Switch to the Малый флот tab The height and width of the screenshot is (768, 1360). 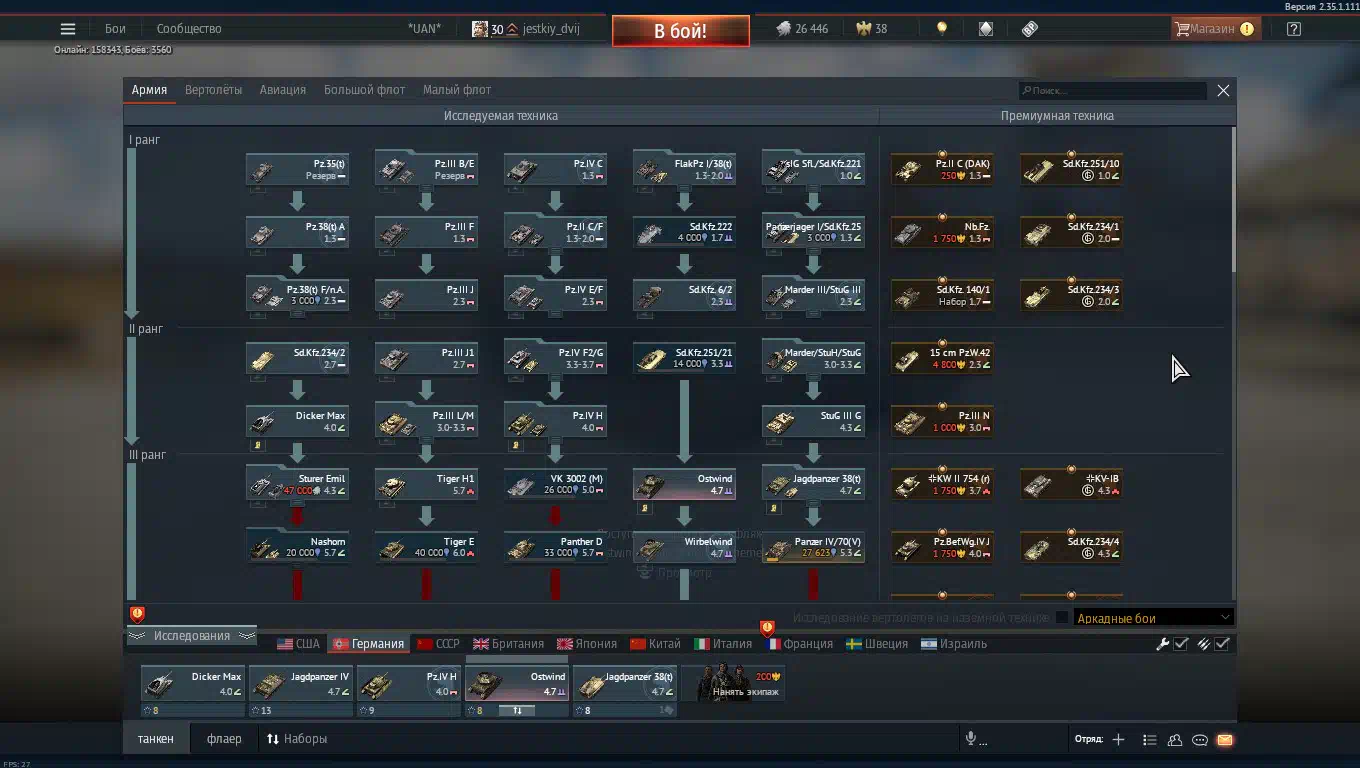click(457, 90)
